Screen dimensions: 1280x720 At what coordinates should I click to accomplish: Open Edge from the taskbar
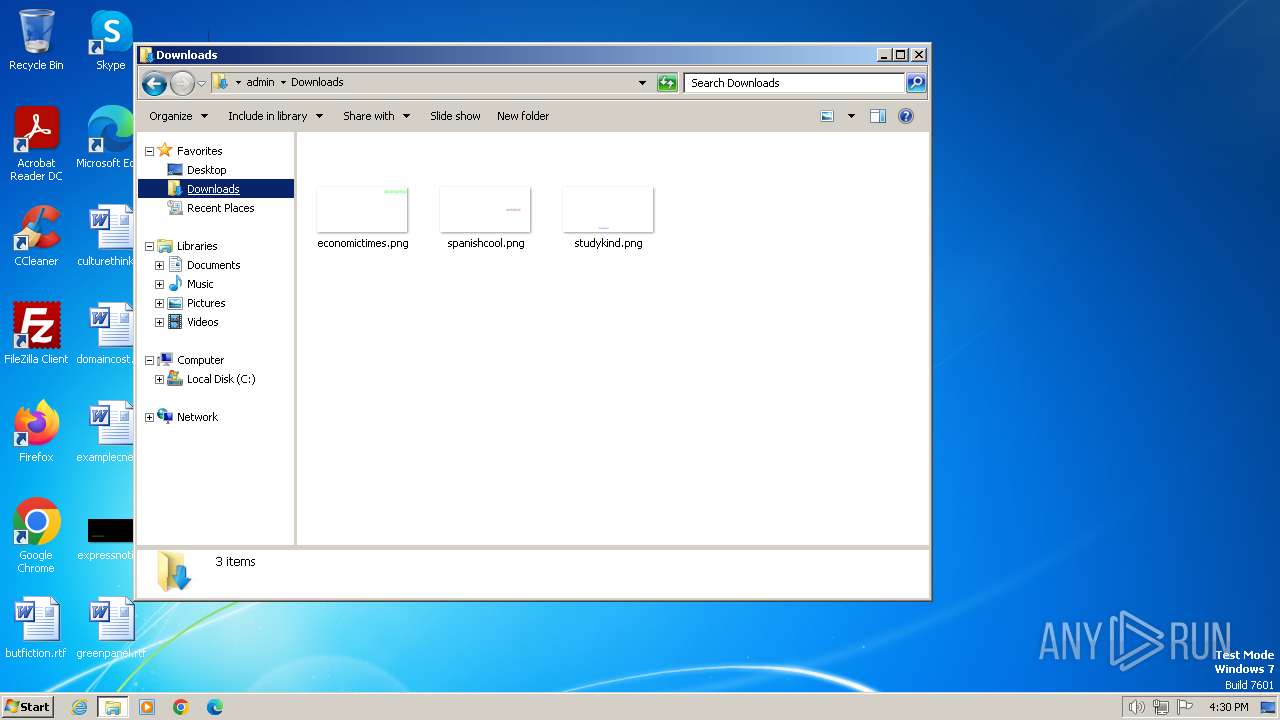pyautogui.click(x=215, y=707)
